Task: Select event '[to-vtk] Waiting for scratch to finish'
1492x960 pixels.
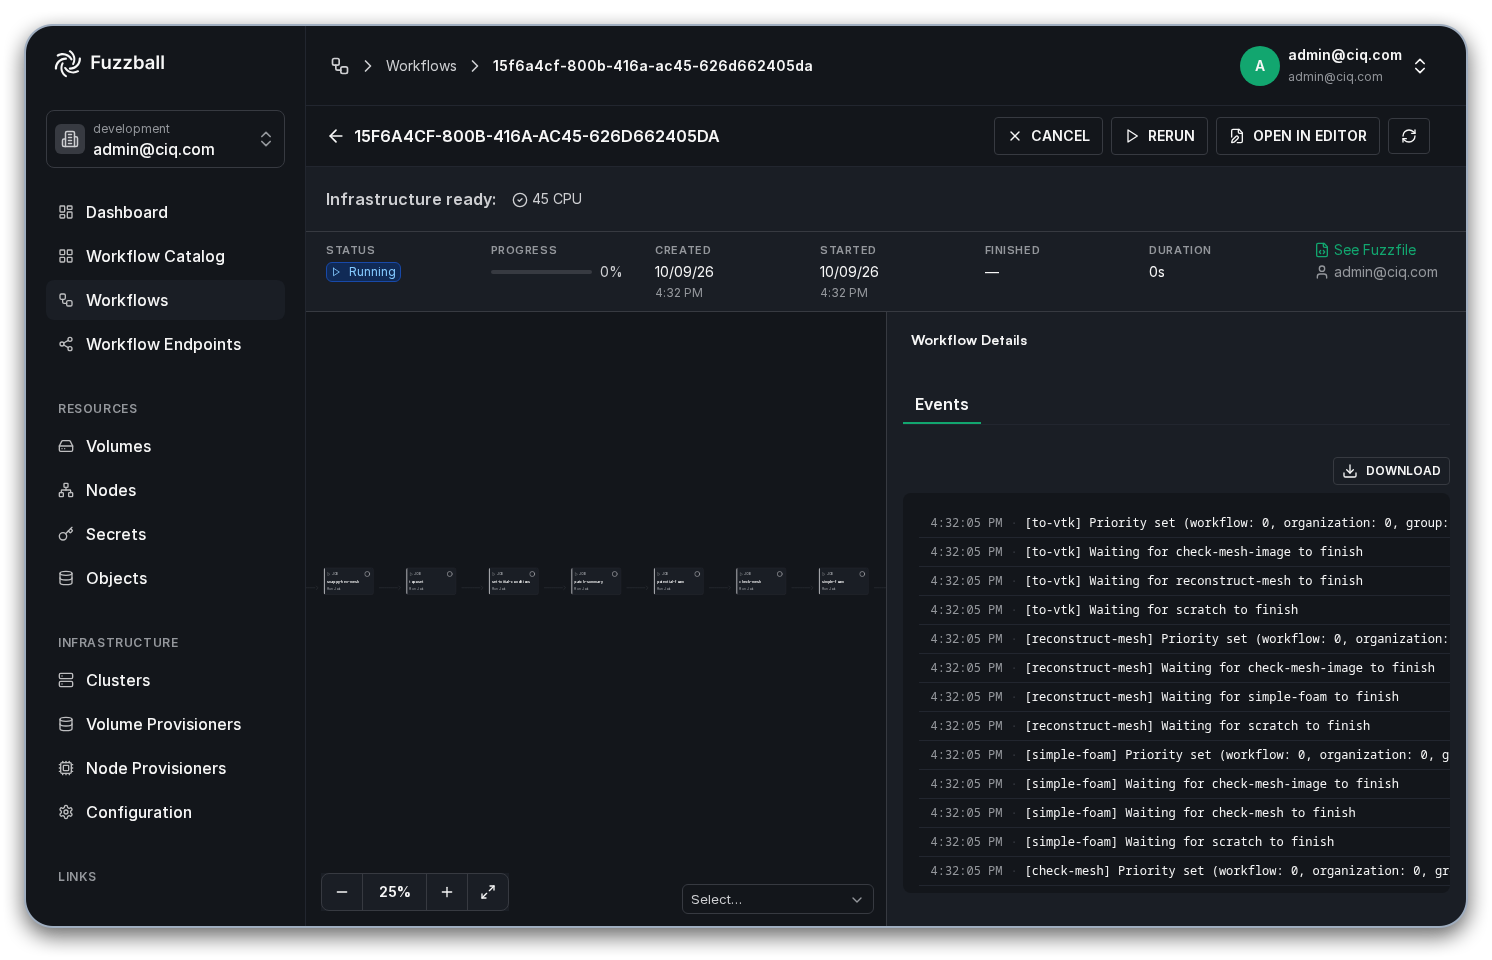Action: click(1184, 610)
